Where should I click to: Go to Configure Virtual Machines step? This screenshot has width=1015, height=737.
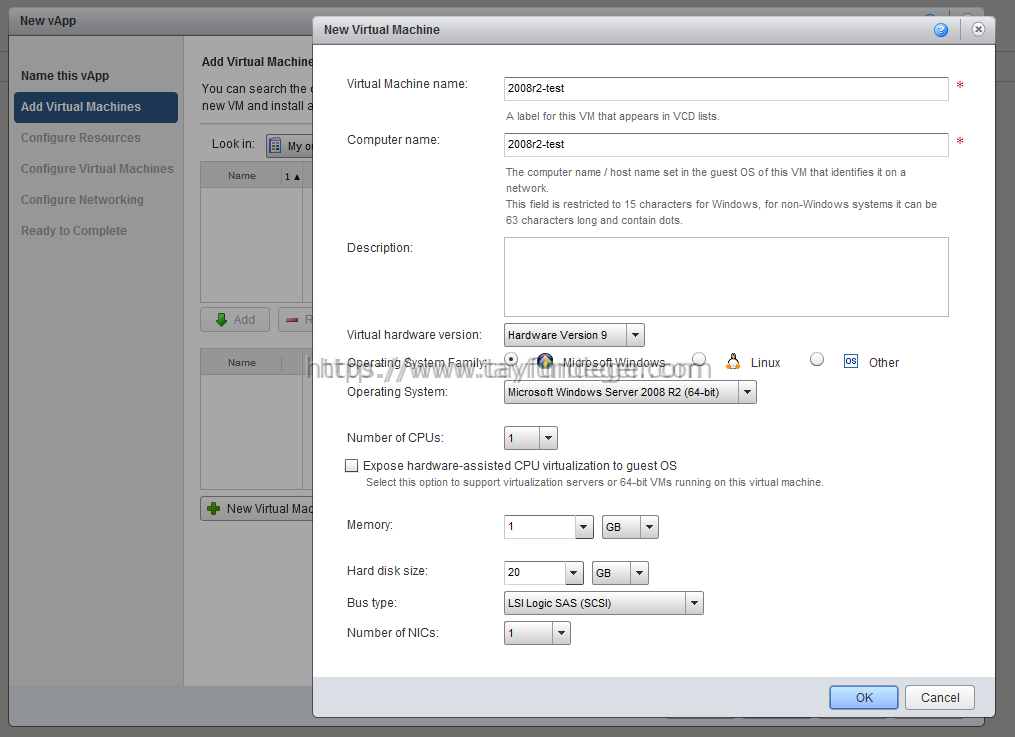pos(97,169)
